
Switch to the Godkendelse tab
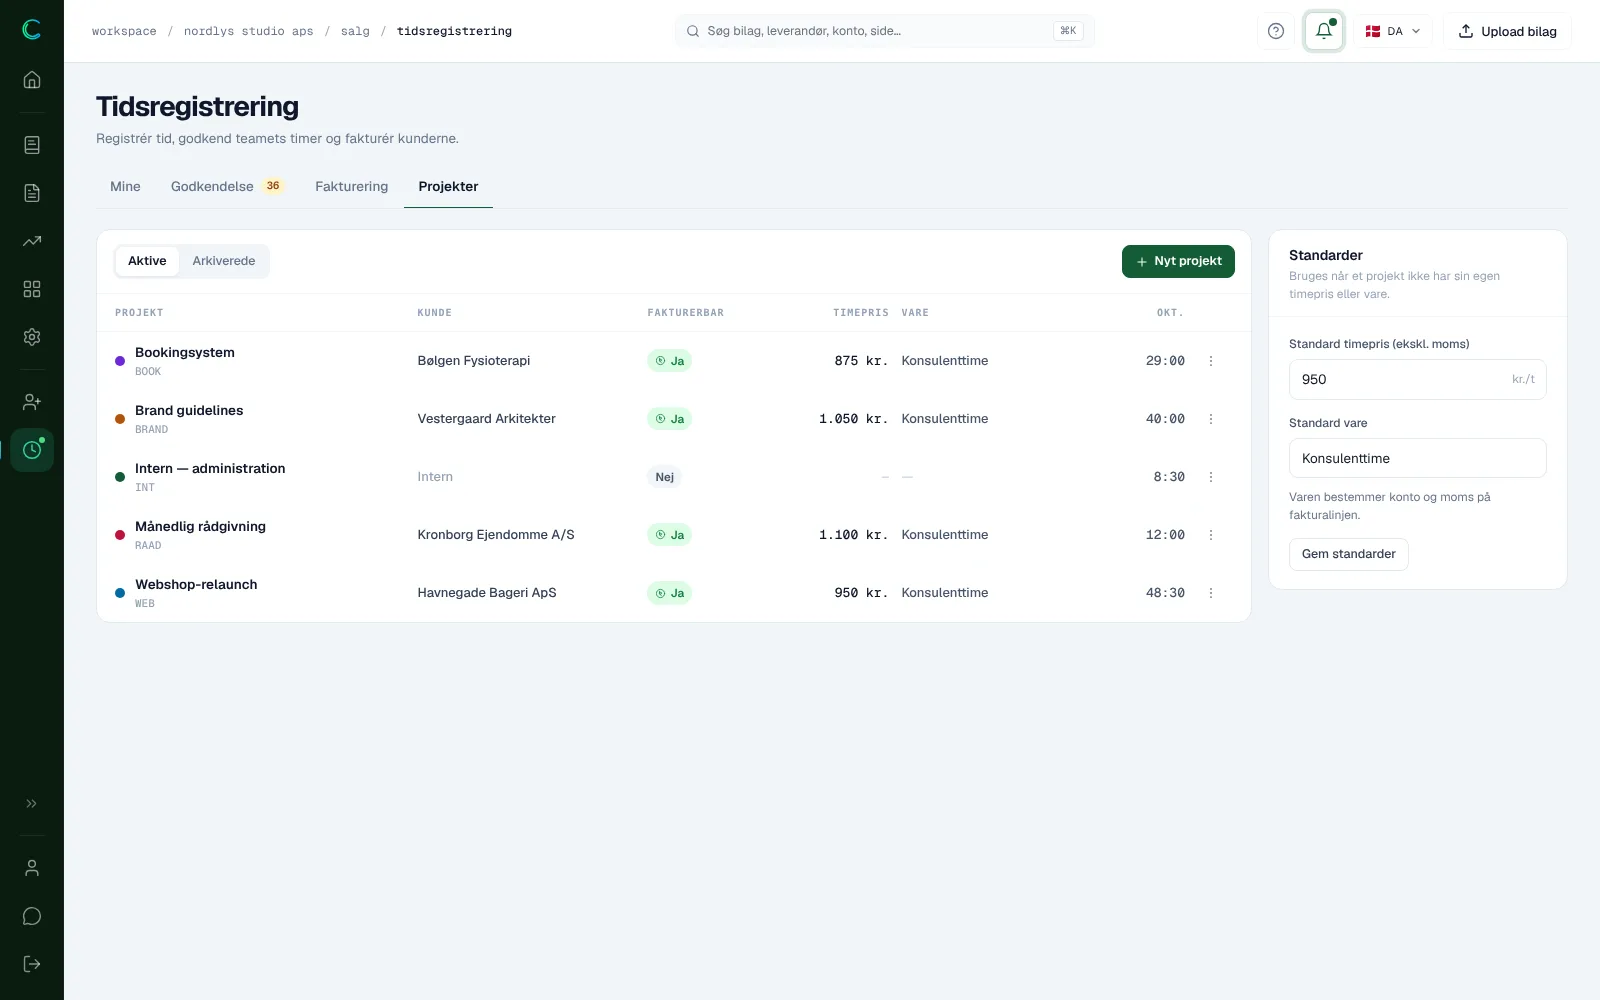click(227, 187)
